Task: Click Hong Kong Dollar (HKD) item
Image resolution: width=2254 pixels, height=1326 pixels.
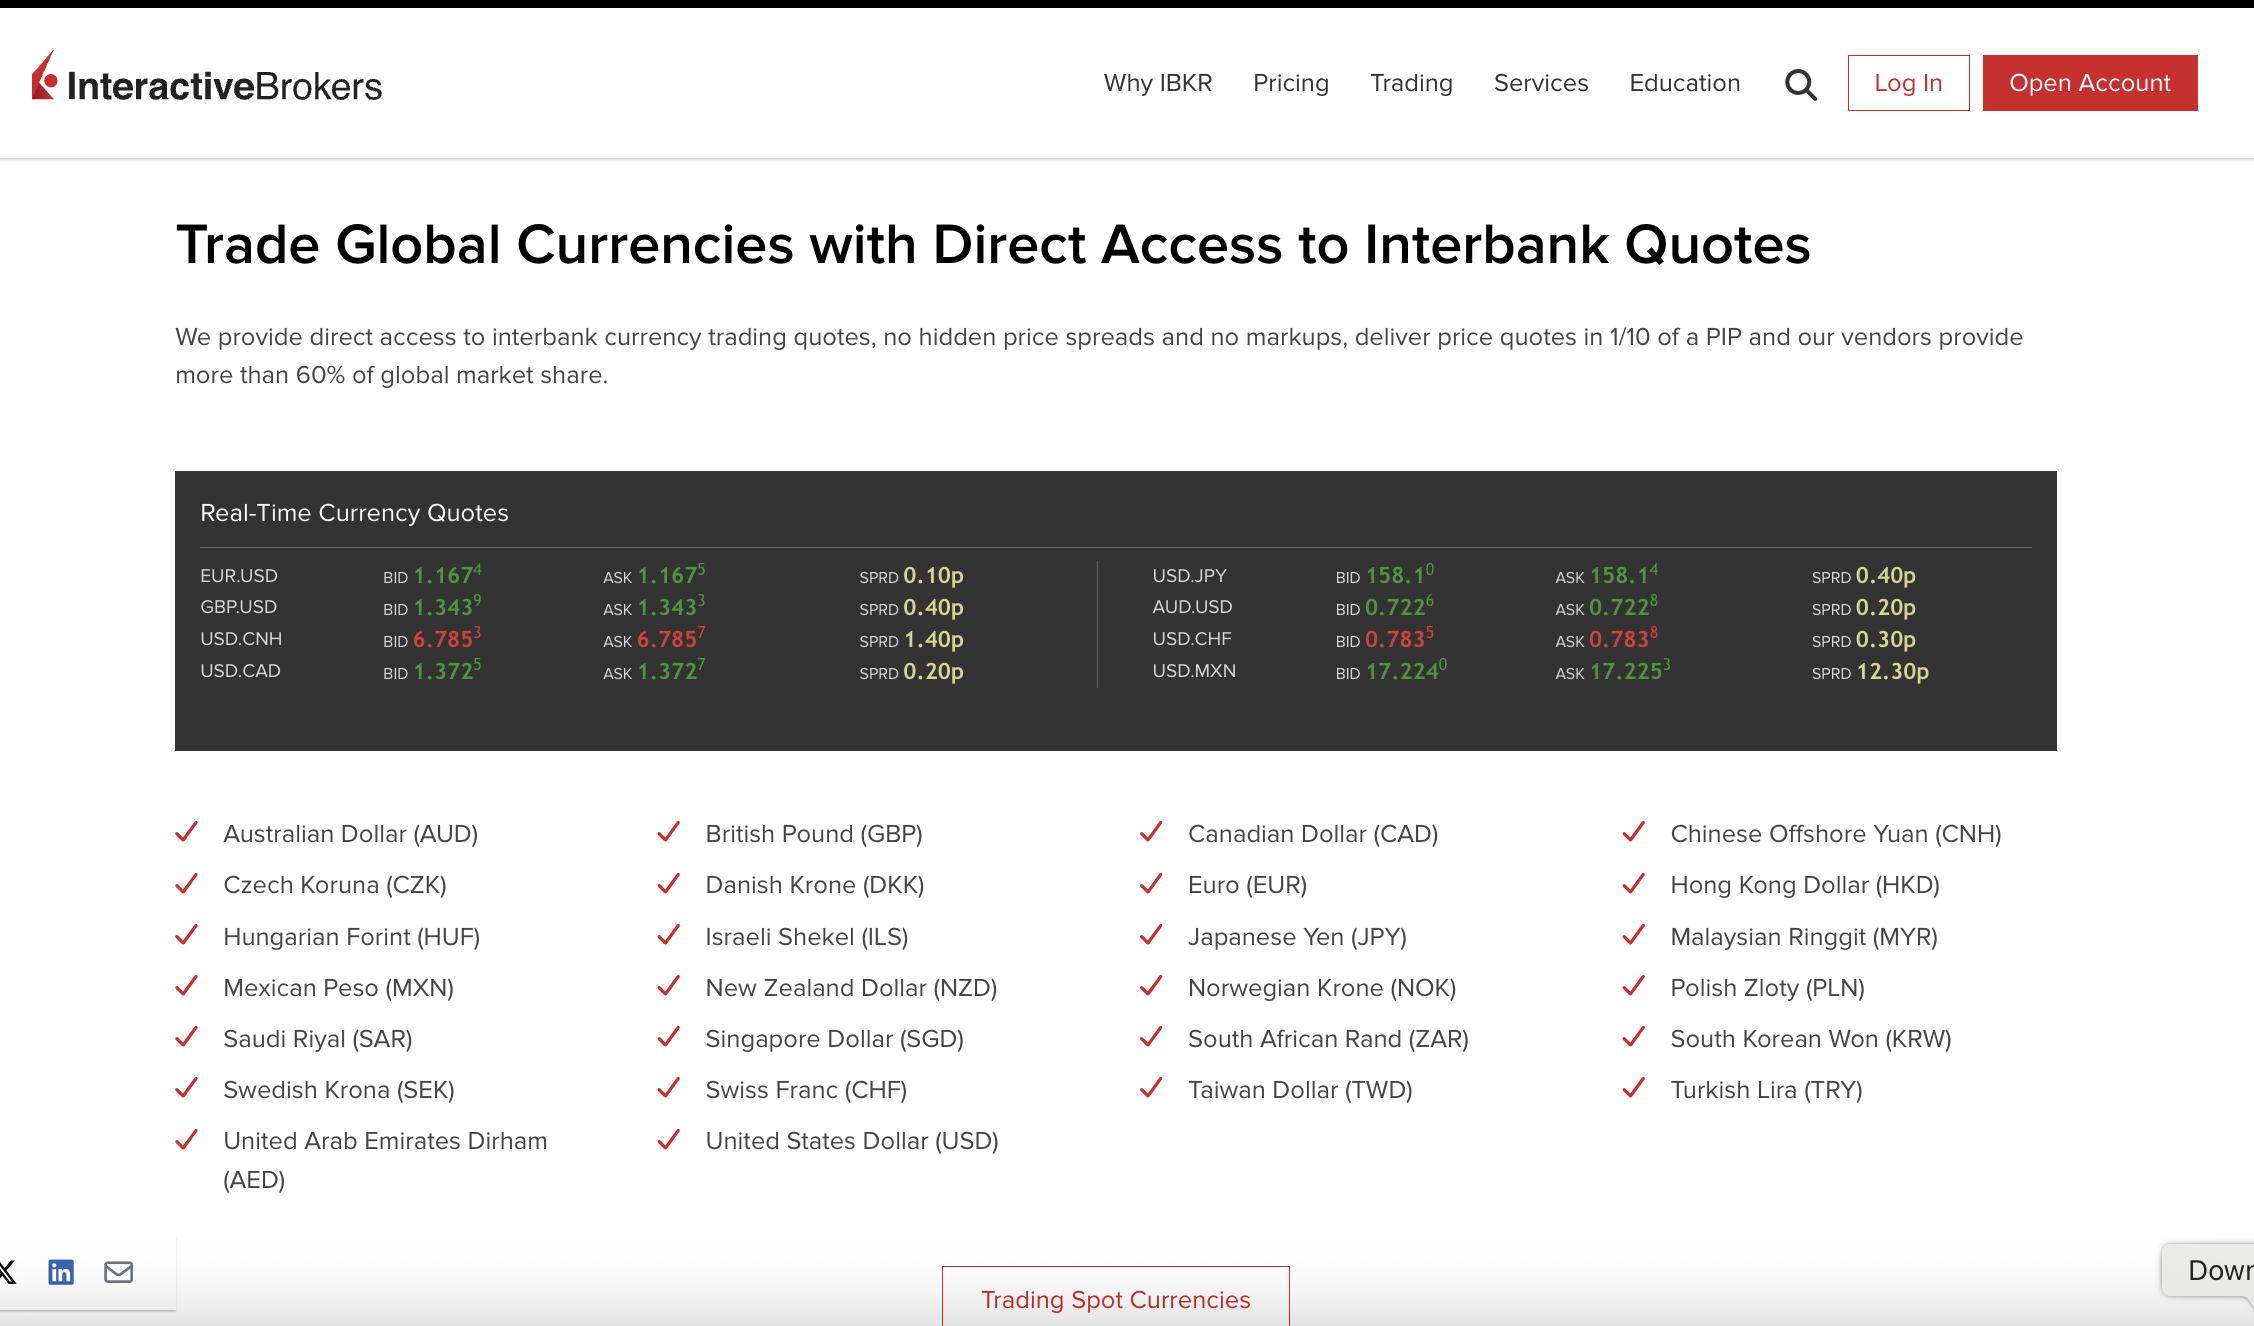Action: [1805, 885]
